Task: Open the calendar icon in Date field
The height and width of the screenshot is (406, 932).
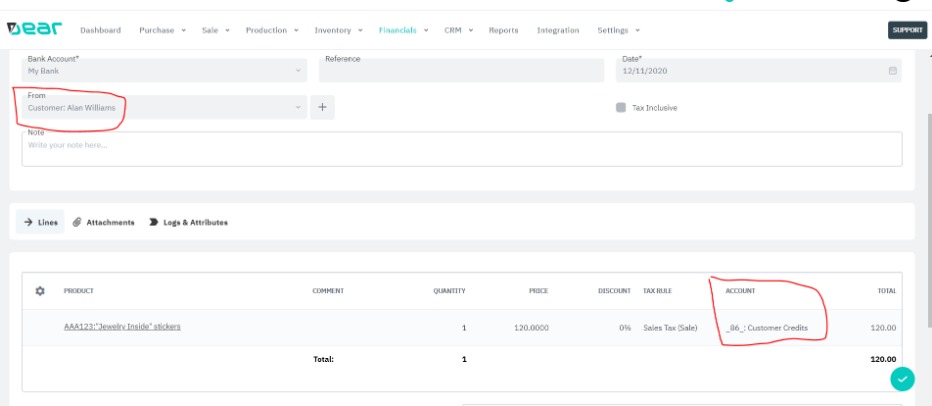Action: 892,71
